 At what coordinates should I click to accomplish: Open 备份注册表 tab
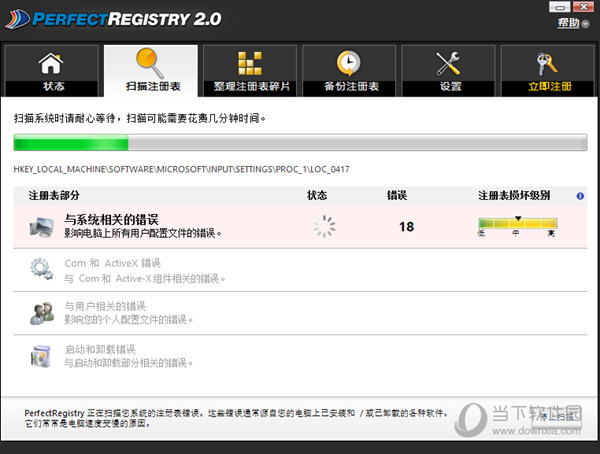click(349, 70)
